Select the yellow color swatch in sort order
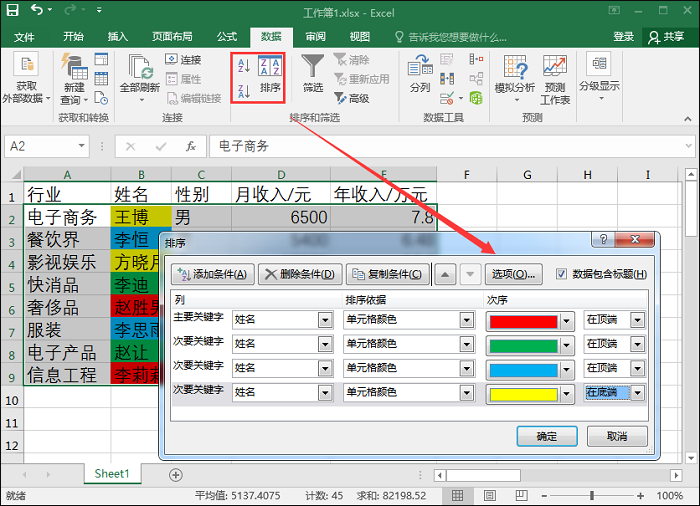 coord(521,393)
